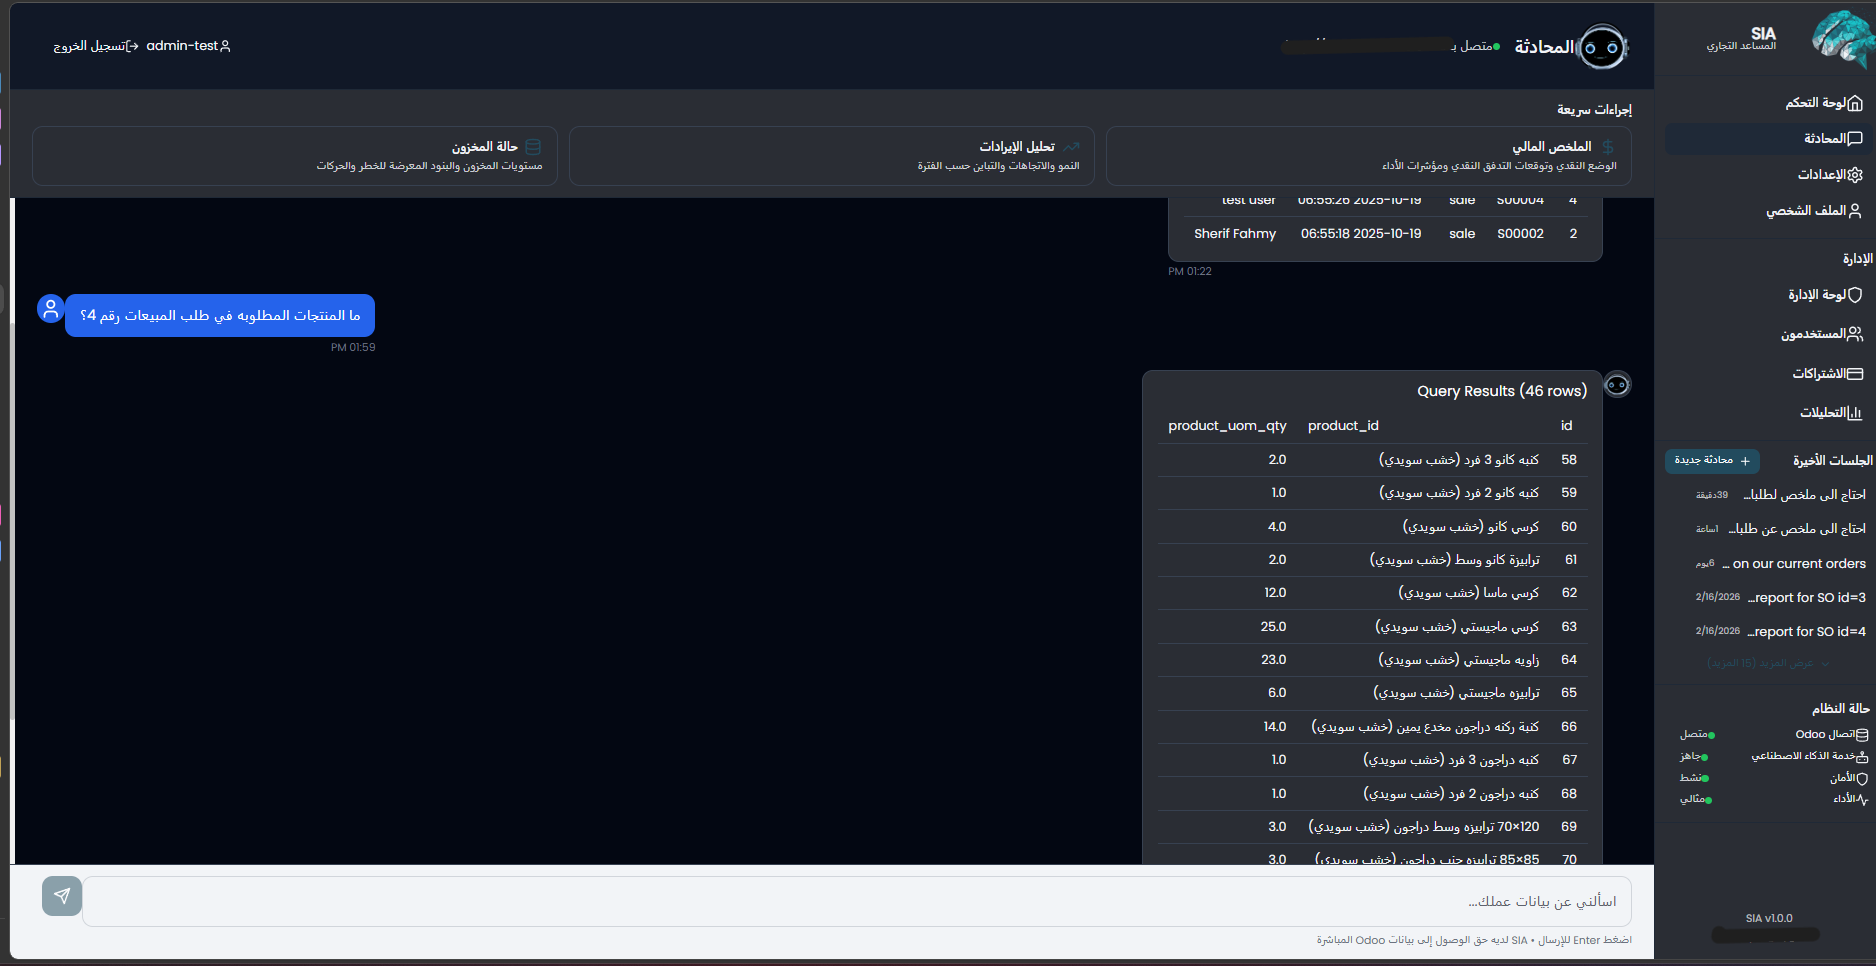Click the shield icon beside لوحة الإدارة

pyautogui.click(x=1855, y=295)
